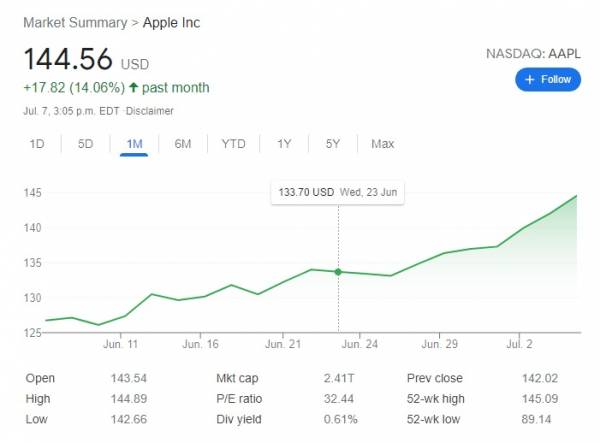The width and height of the screenshot is (600, 443).
Task: Switch to the YTD time range
Action: pyautogui.click(x=233, y=144)
